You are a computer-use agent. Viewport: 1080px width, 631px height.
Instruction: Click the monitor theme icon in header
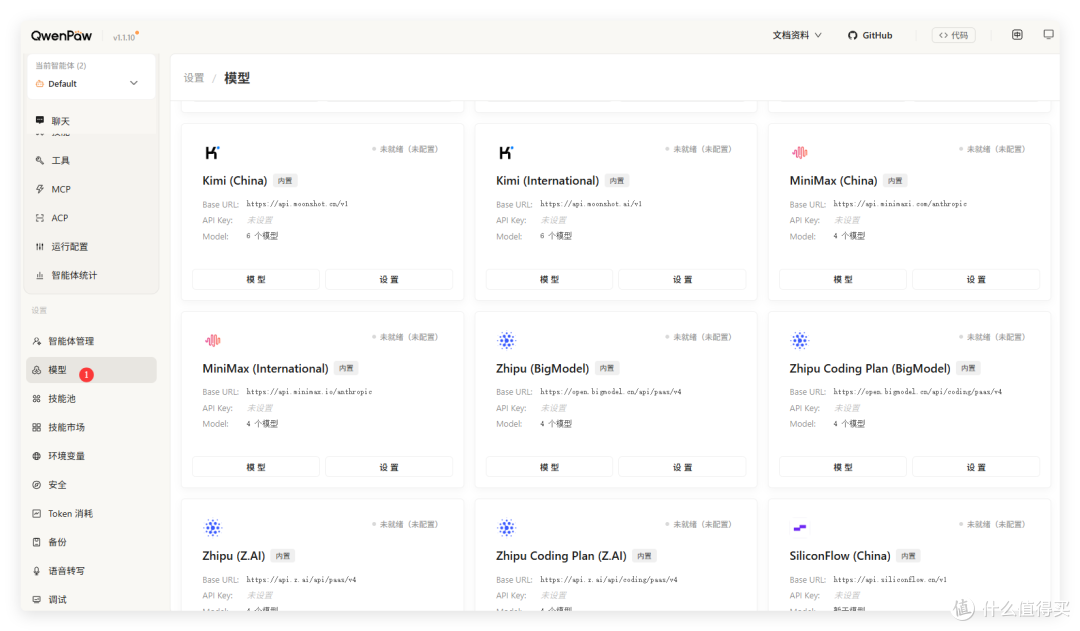pyautogui.click(x=1048, y=34)
